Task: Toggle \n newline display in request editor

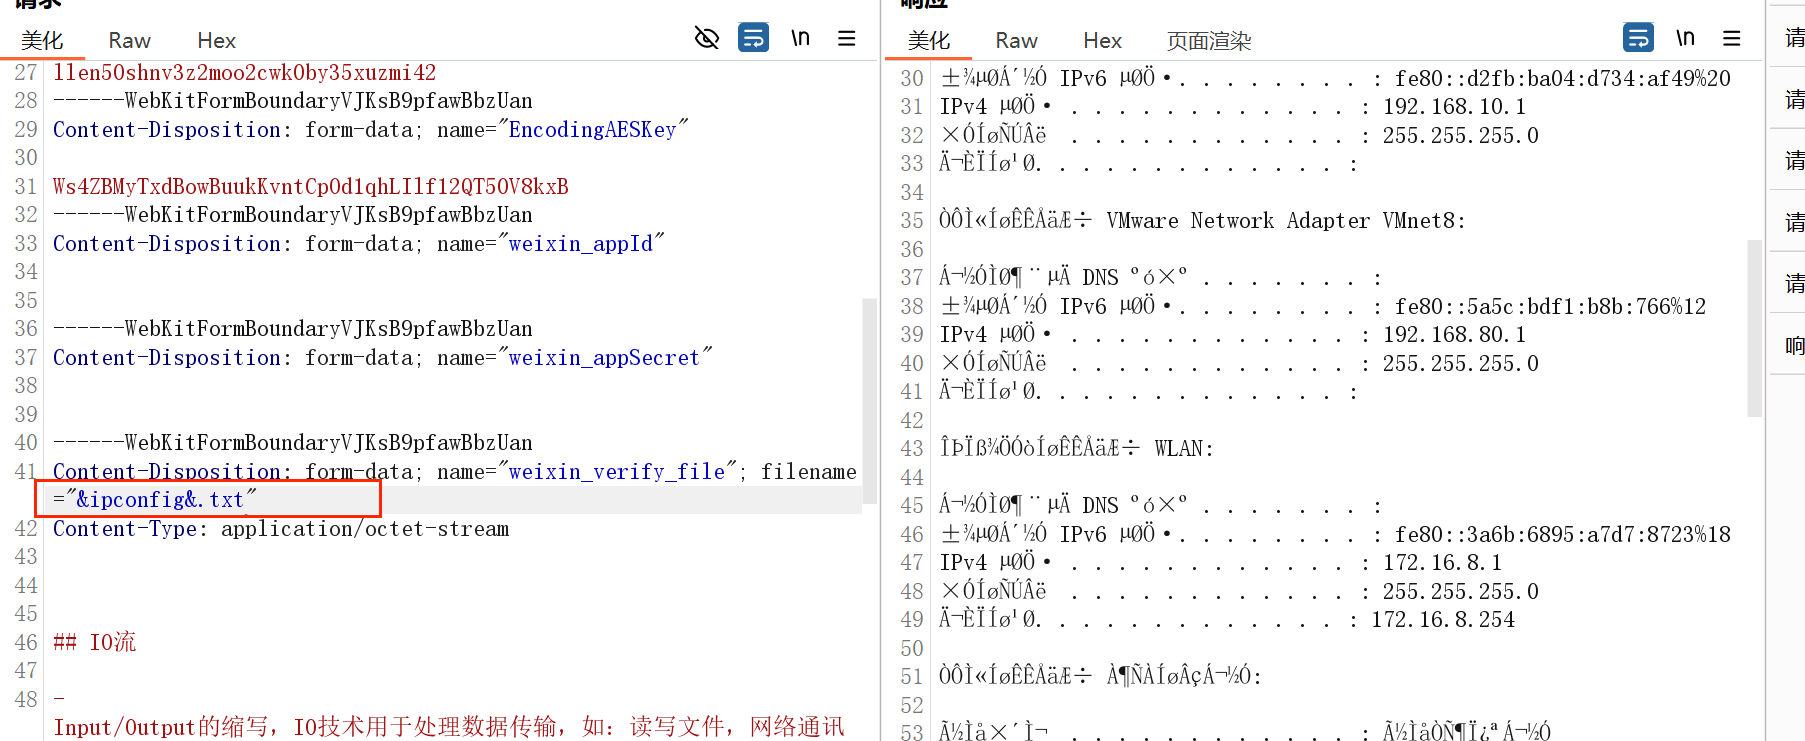Action: point(800,38)
